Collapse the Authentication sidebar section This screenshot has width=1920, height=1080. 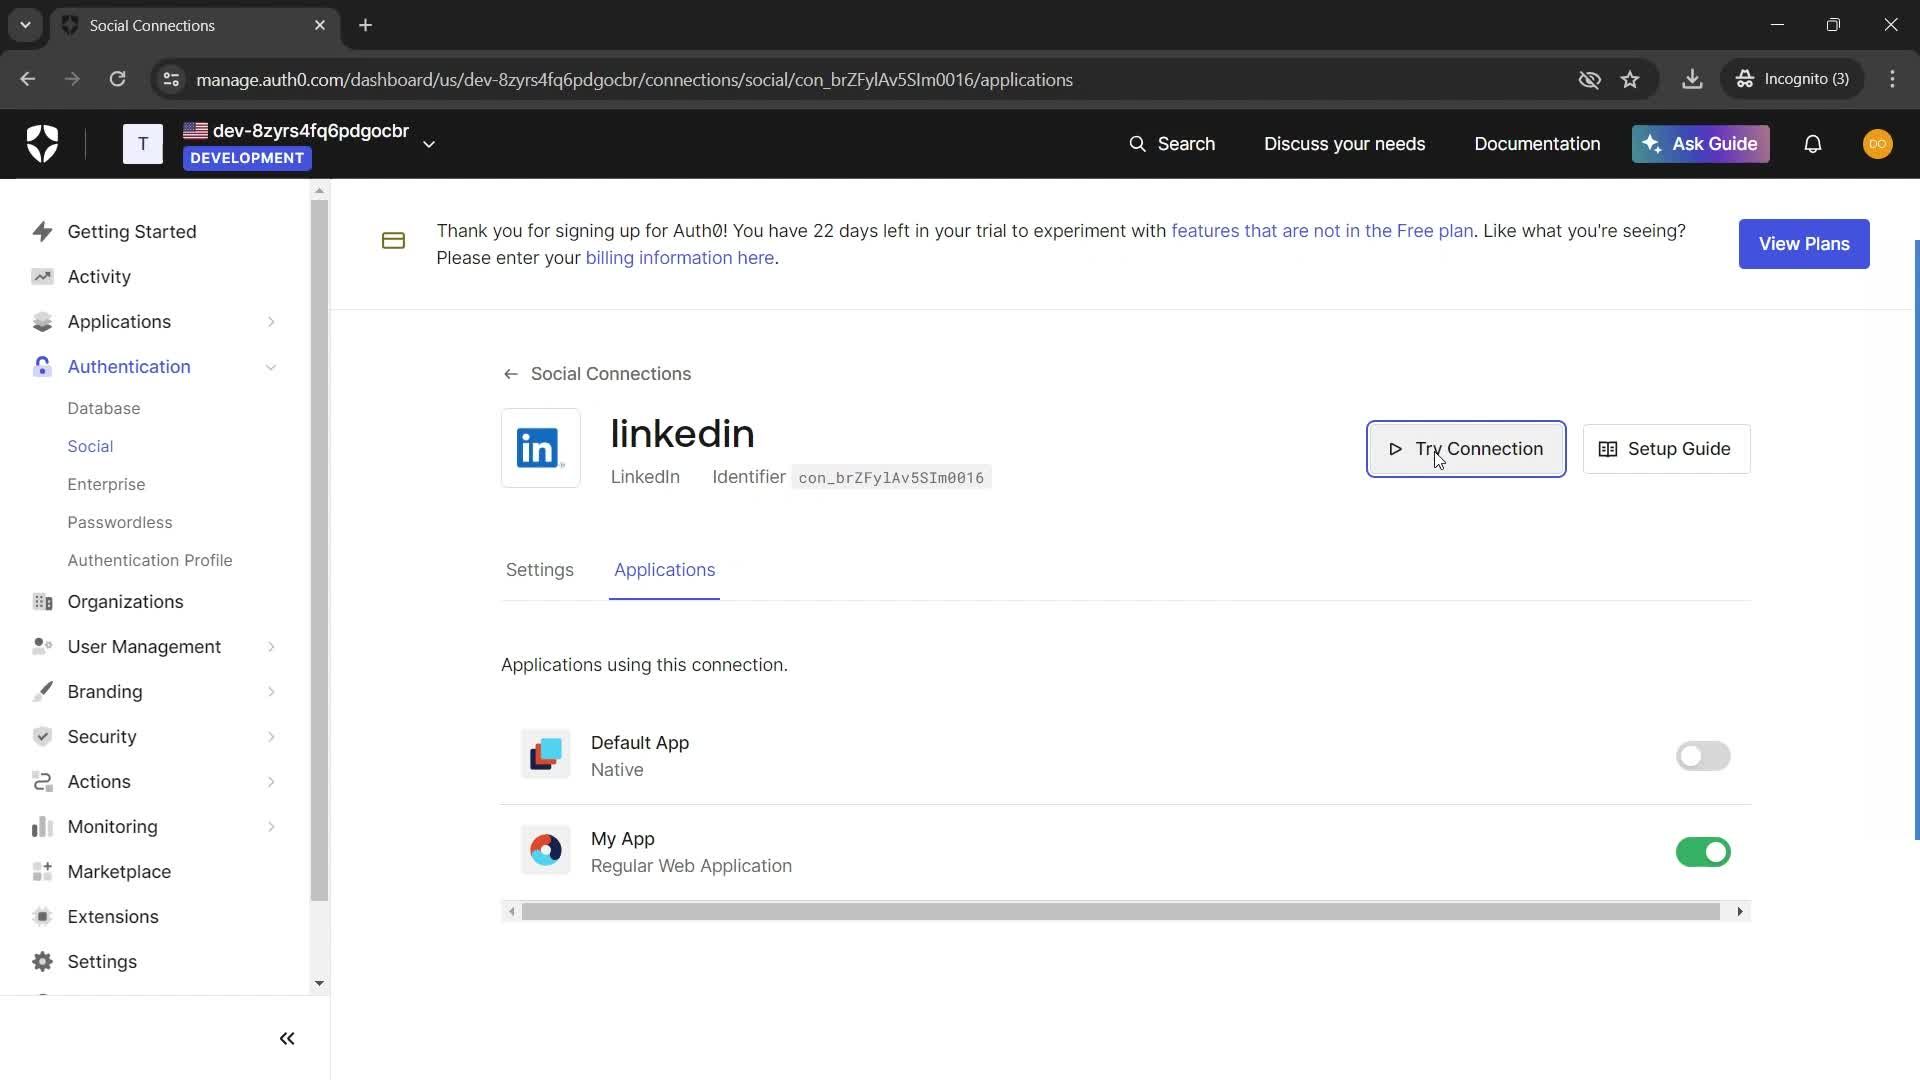[271, 367]
